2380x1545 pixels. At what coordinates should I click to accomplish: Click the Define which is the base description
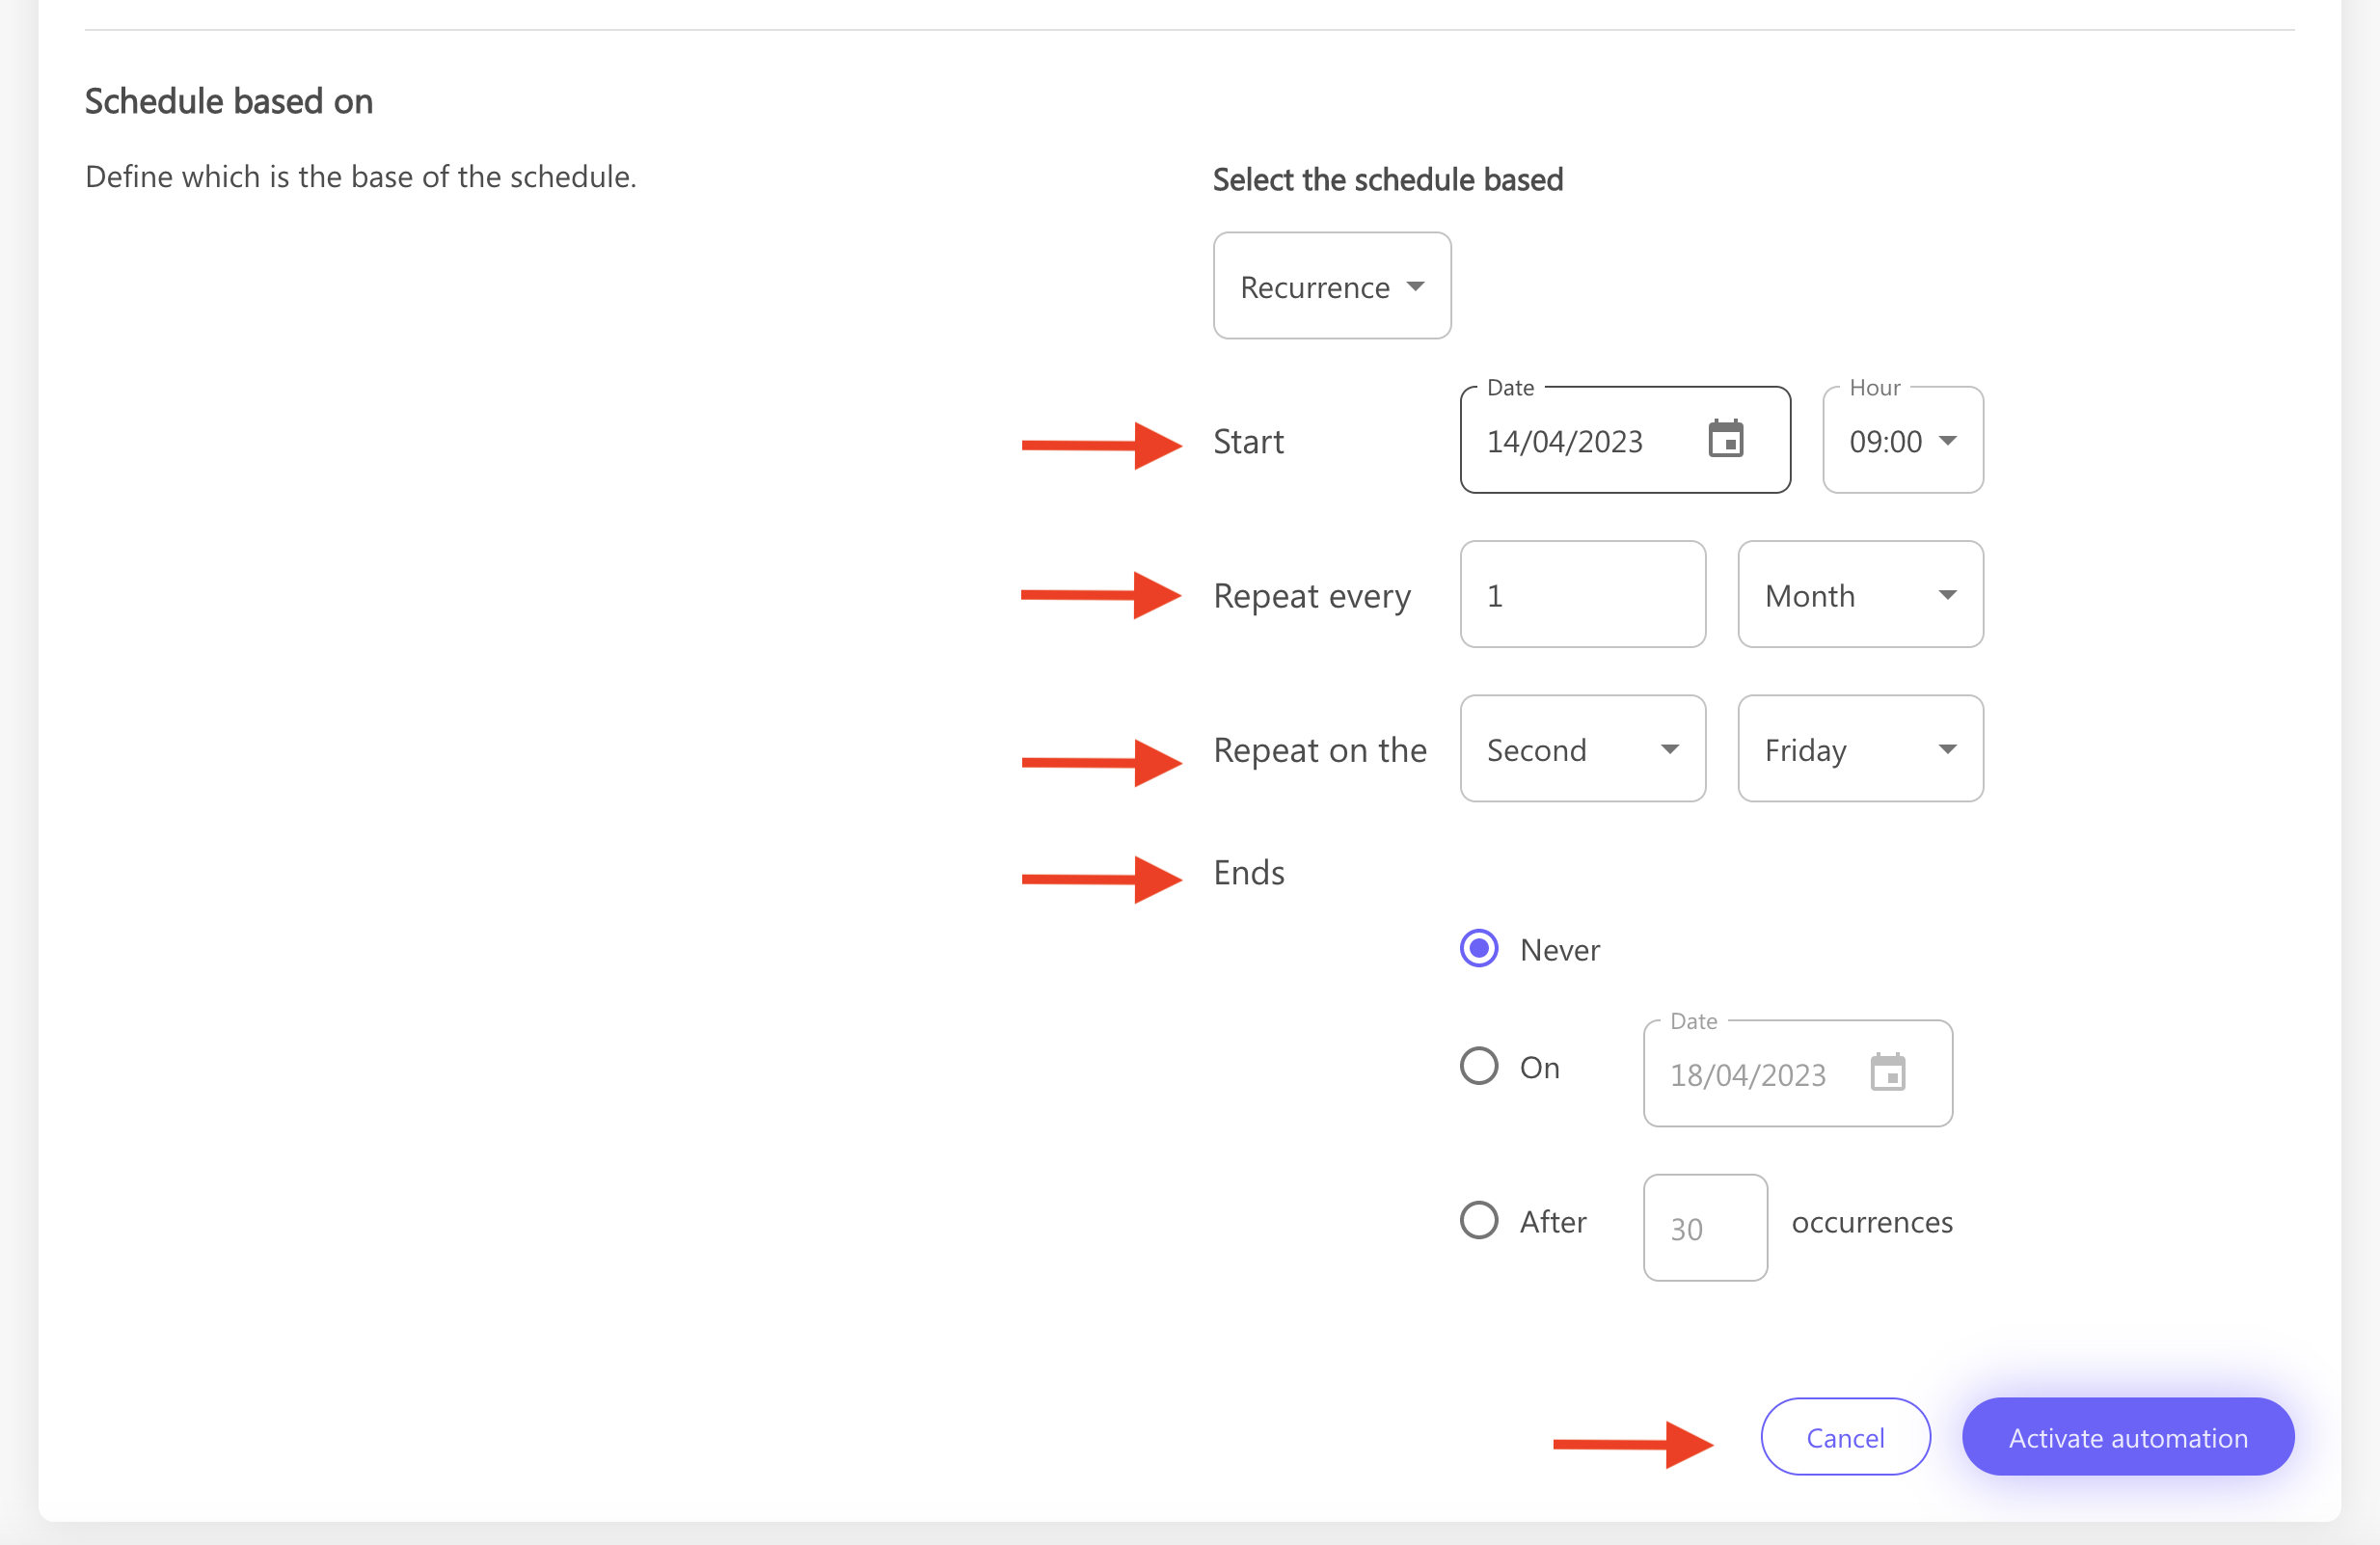361,176
